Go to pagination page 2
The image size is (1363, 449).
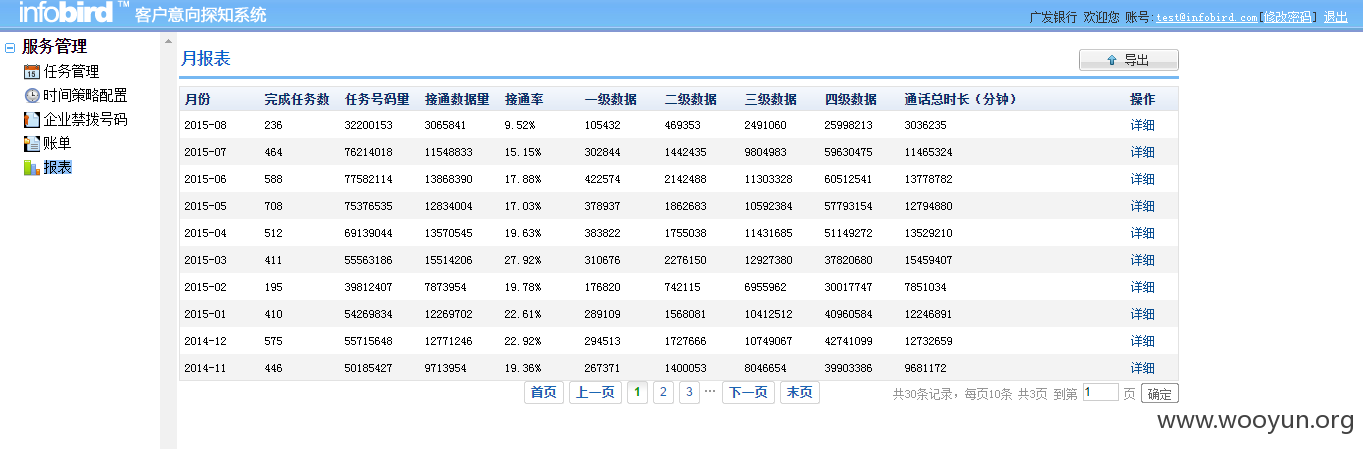pos(663,392)
